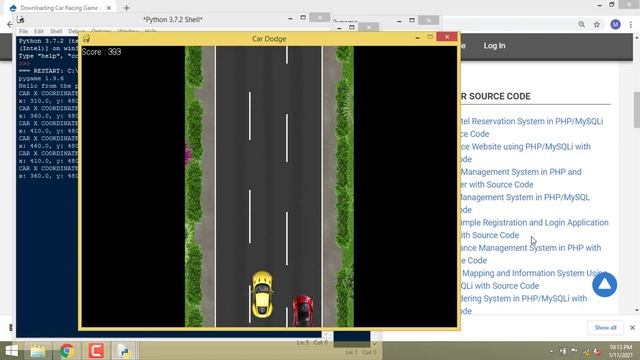Dismiss the Chrome downloads bar with X
This screenshot has height=360, width=640.
pos(632,327)
